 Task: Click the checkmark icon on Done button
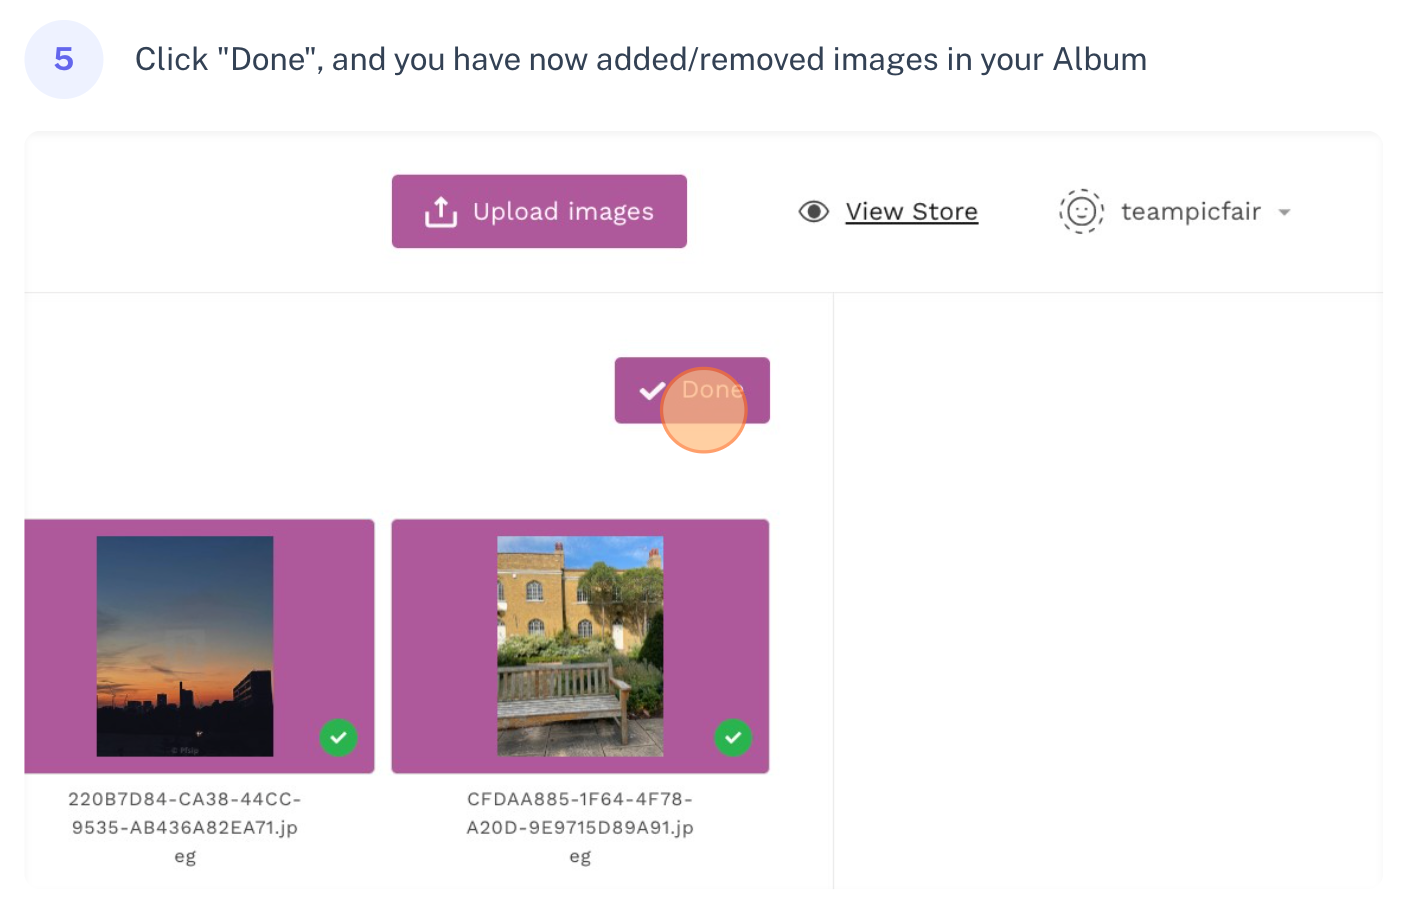coord(652,391)
